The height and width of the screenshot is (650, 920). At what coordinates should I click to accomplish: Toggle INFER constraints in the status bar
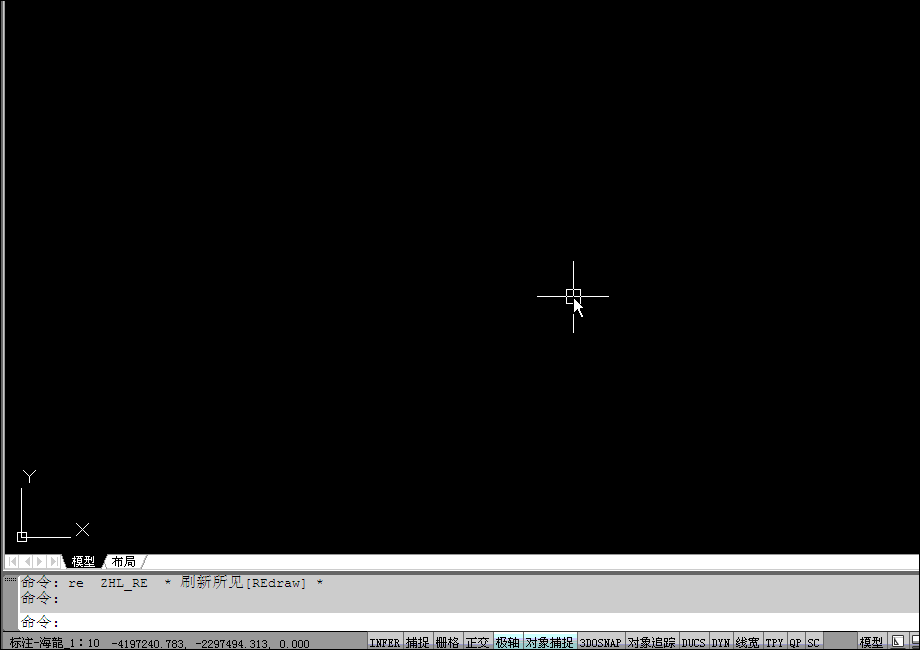384,642
